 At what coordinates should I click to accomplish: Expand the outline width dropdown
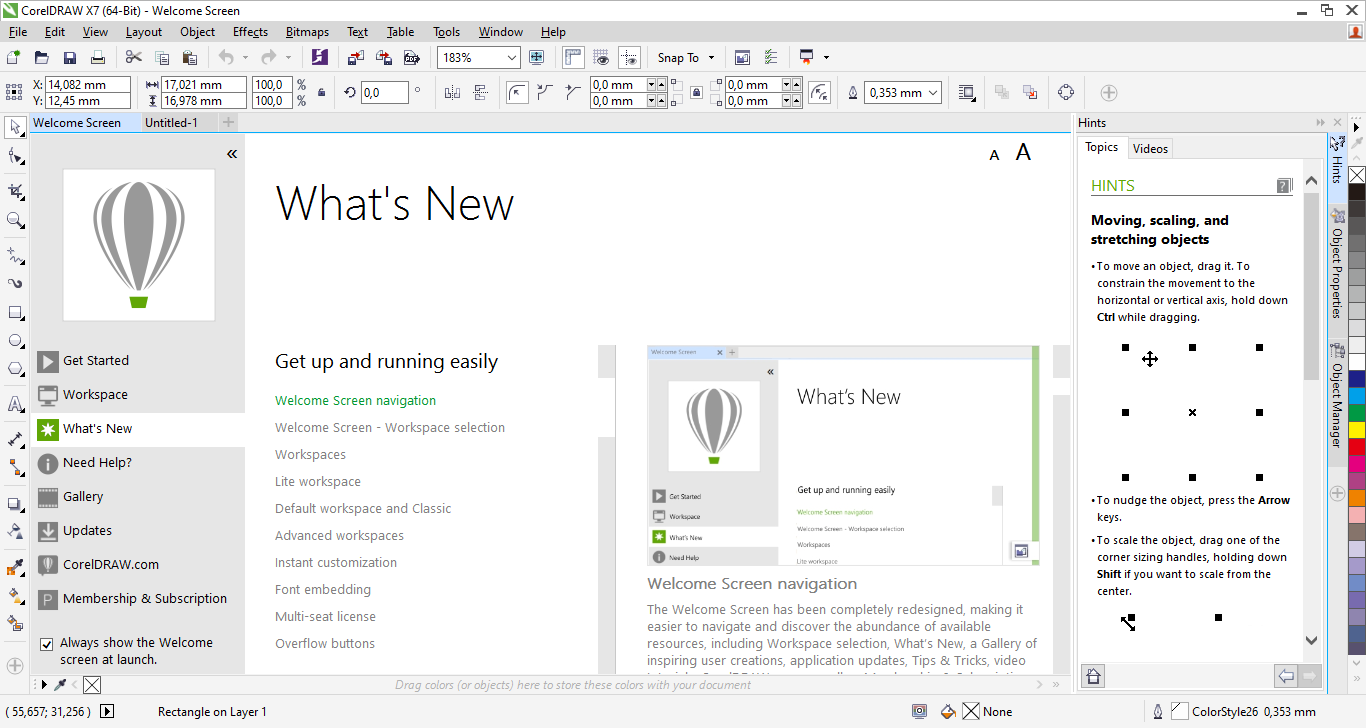point(932,93)
